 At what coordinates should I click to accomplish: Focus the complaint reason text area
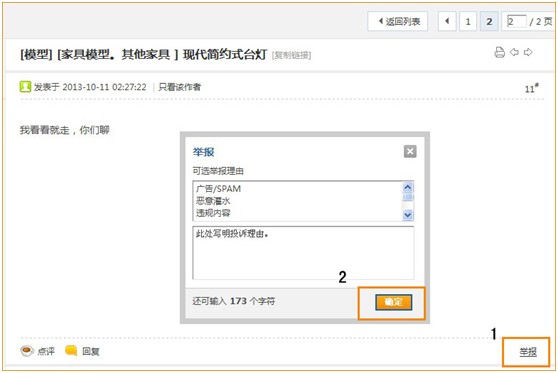(x=303, y=253)
